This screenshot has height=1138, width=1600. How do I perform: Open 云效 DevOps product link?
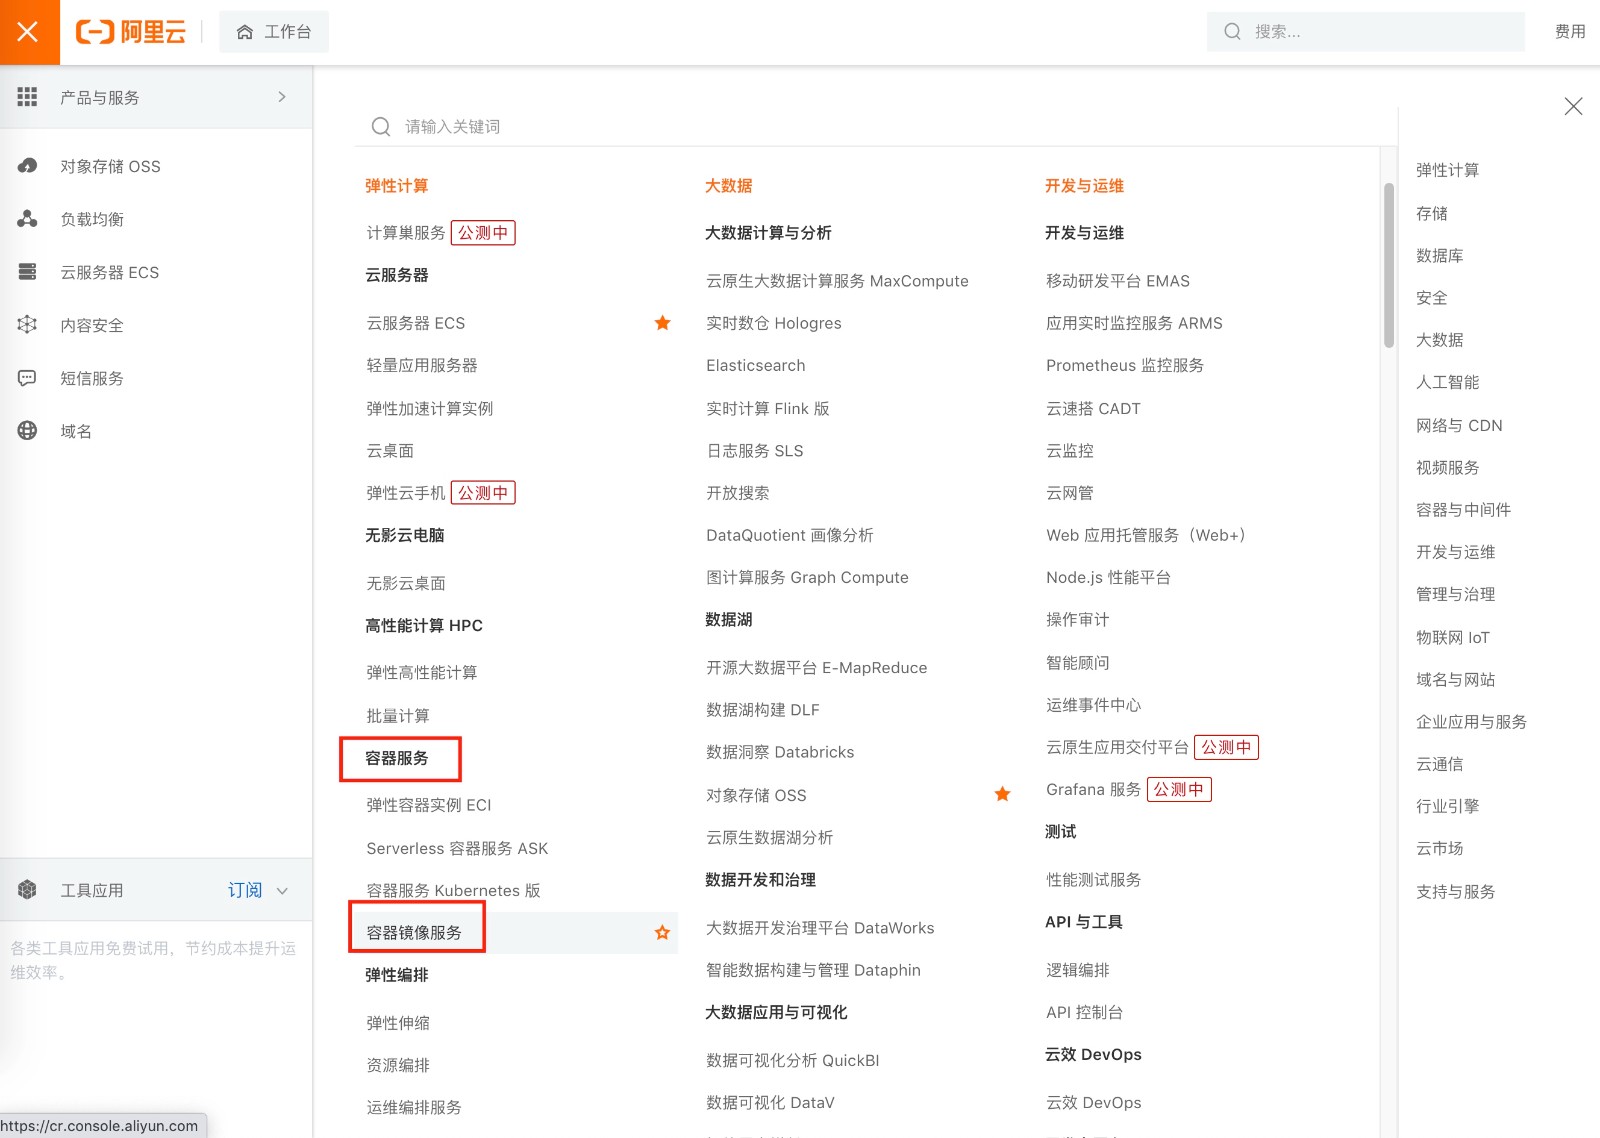pos(1093,1102)
